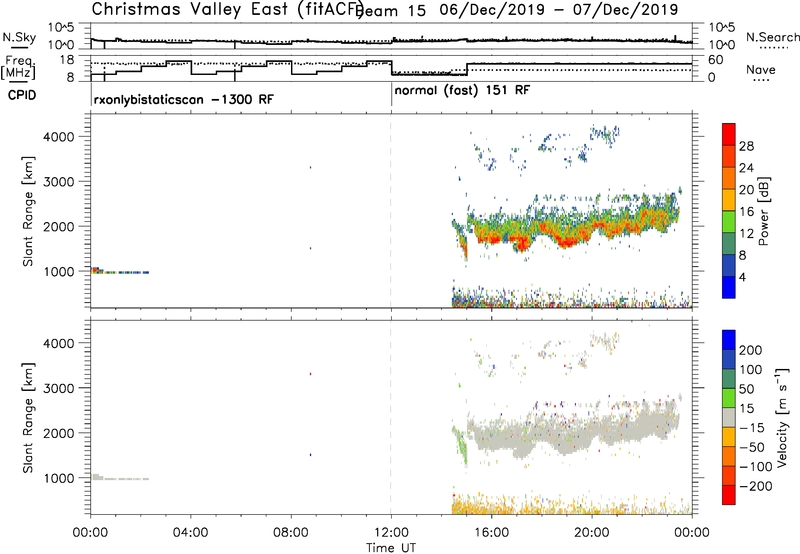800x554 pixels.
Task: Click the dotted N.Search legend line sample
Action: pos(774,48)
